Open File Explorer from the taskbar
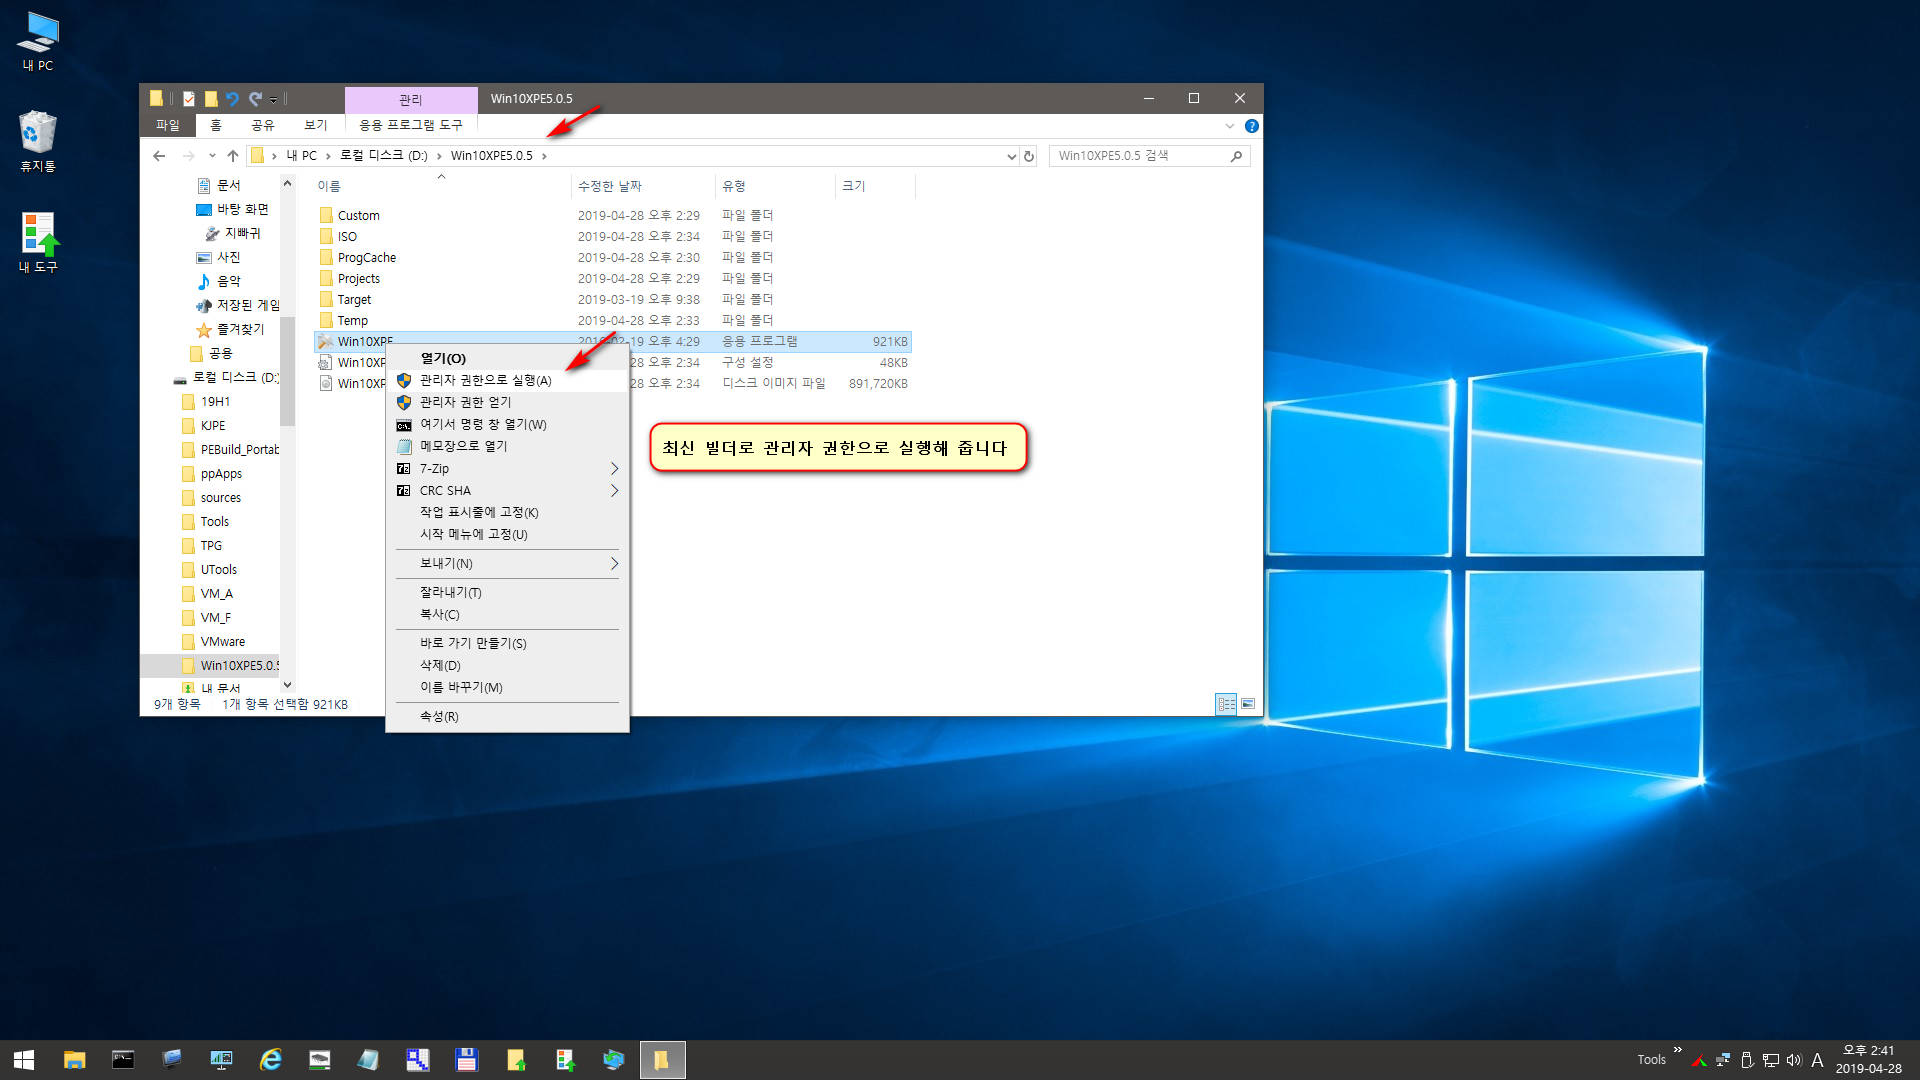Image resolution: width=1920 pixels, height=1080 pixels. [x=74, y=1060]
